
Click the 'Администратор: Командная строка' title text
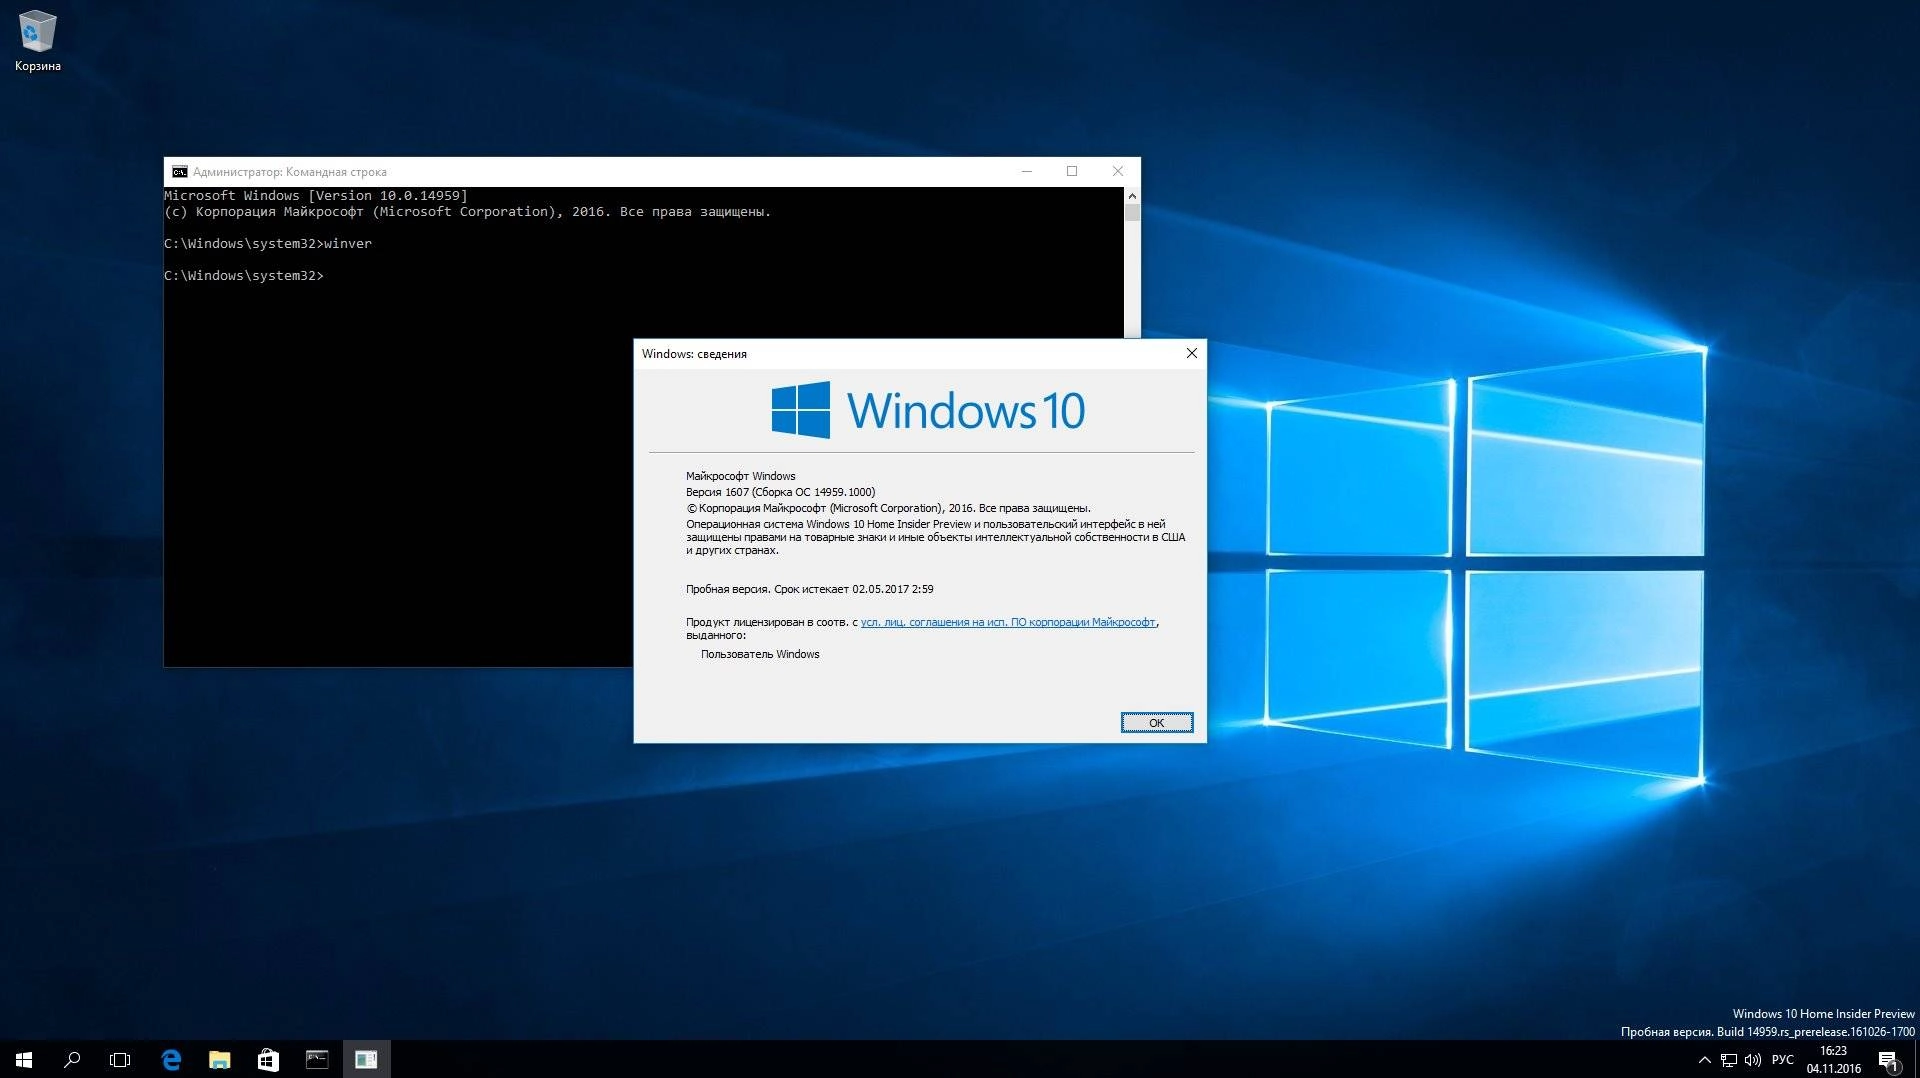pos(290,172)
